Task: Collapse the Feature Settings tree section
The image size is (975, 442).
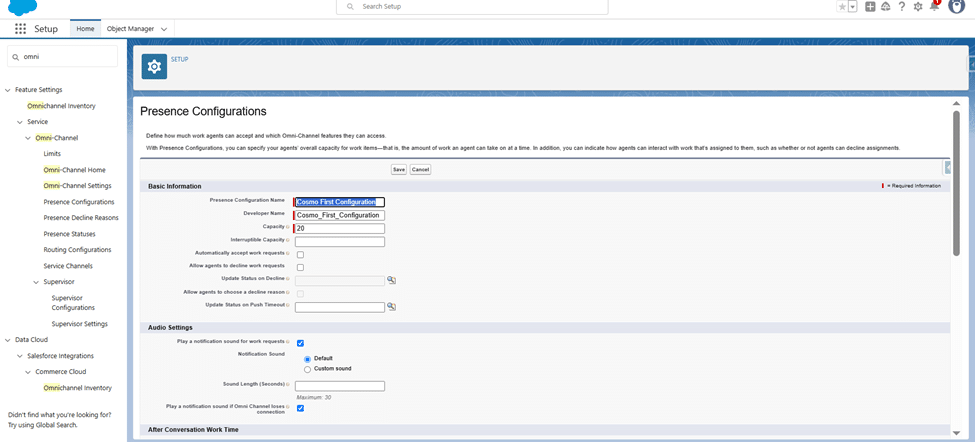Action: tap(8, 90)
